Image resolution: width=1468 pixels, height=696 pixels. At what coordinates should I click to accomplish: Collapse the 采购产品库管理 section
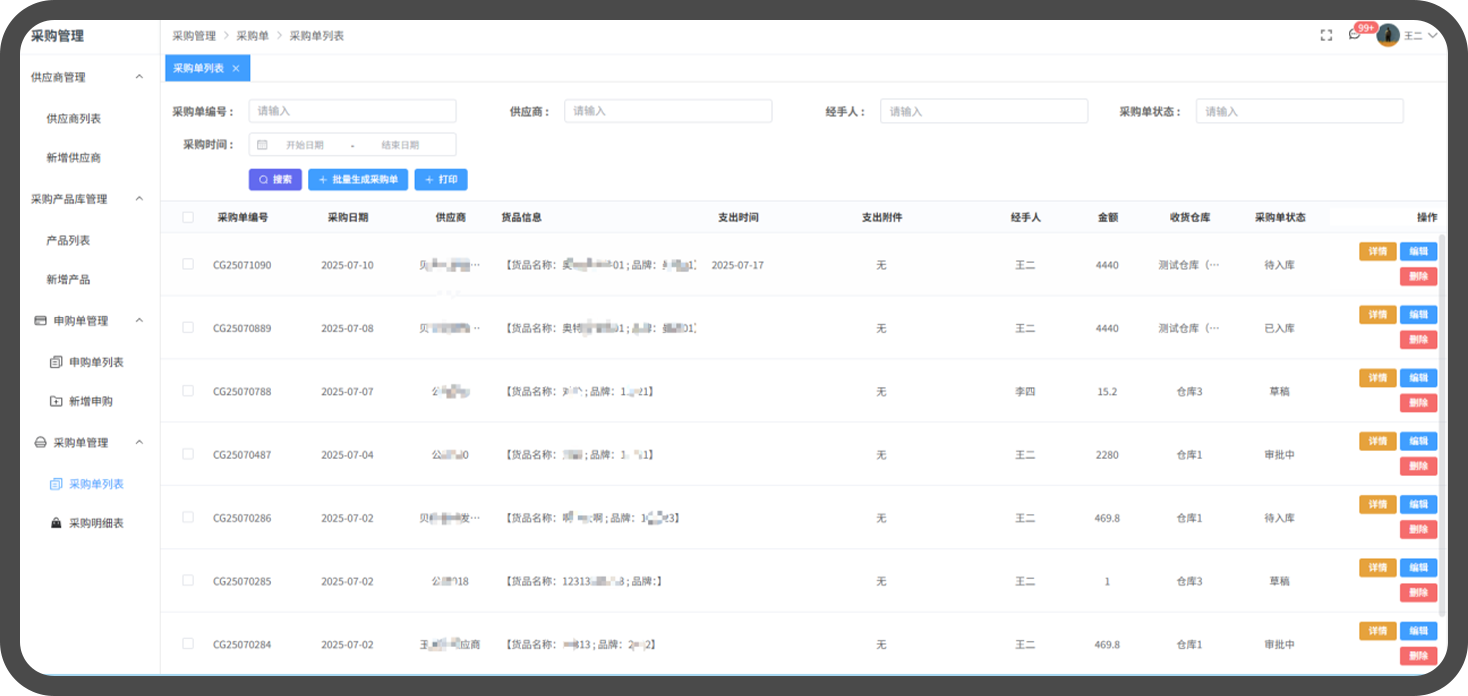139,199
